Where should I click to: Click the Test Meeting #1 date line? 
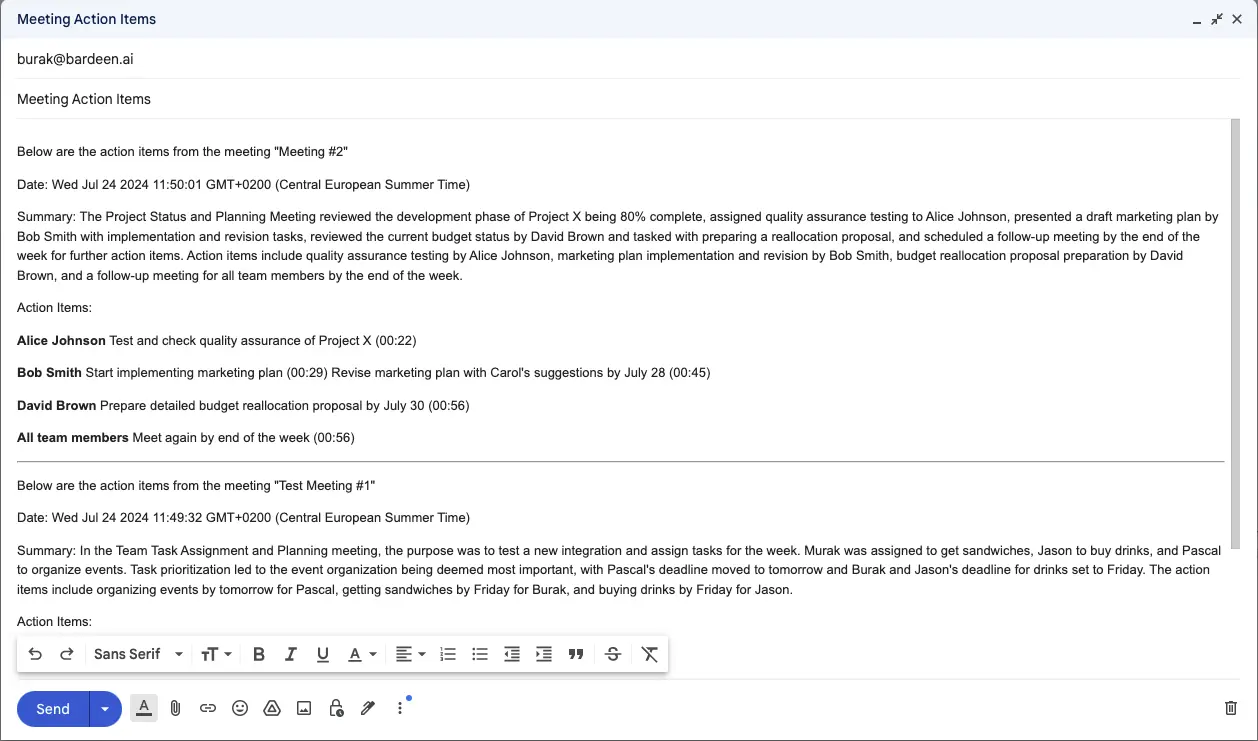(243, 518)
